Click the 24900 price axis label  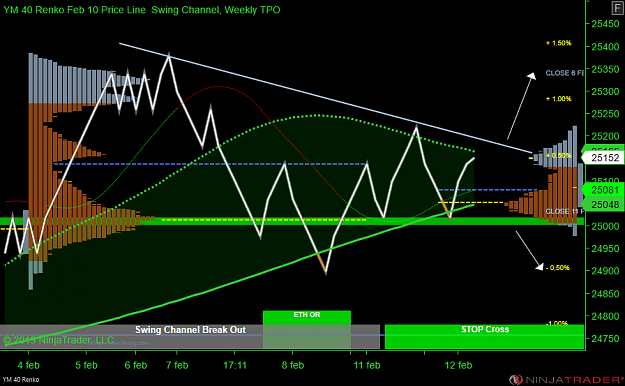(605, 271)
